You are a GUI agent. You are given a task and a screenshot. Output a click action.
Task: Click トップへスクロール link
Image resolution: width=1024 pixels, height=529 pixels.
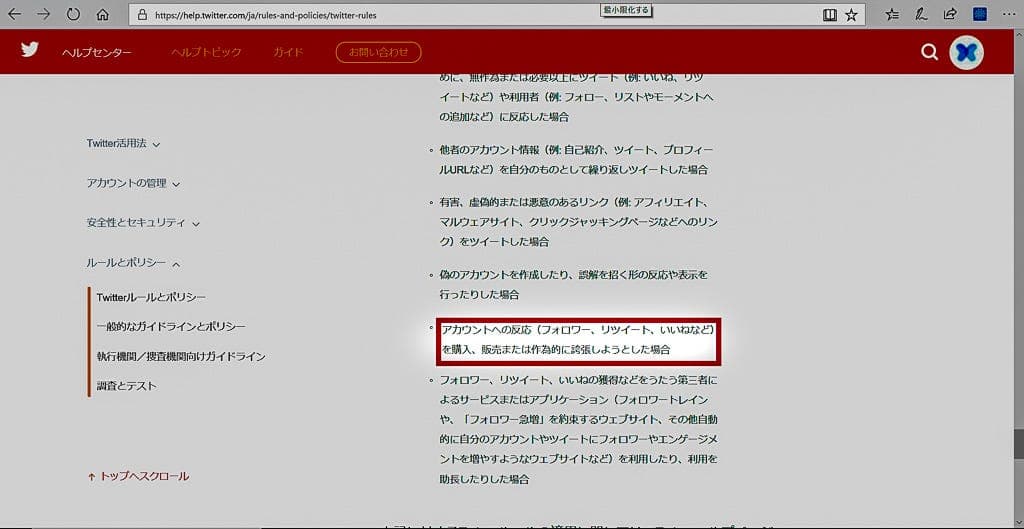[138, 476]
